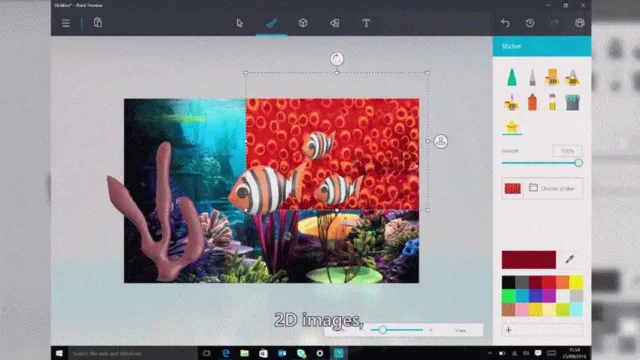Pick the bright yellow color swatch
Image resolution: width=640 pixels, height=360 pixels.
(576, 282)
